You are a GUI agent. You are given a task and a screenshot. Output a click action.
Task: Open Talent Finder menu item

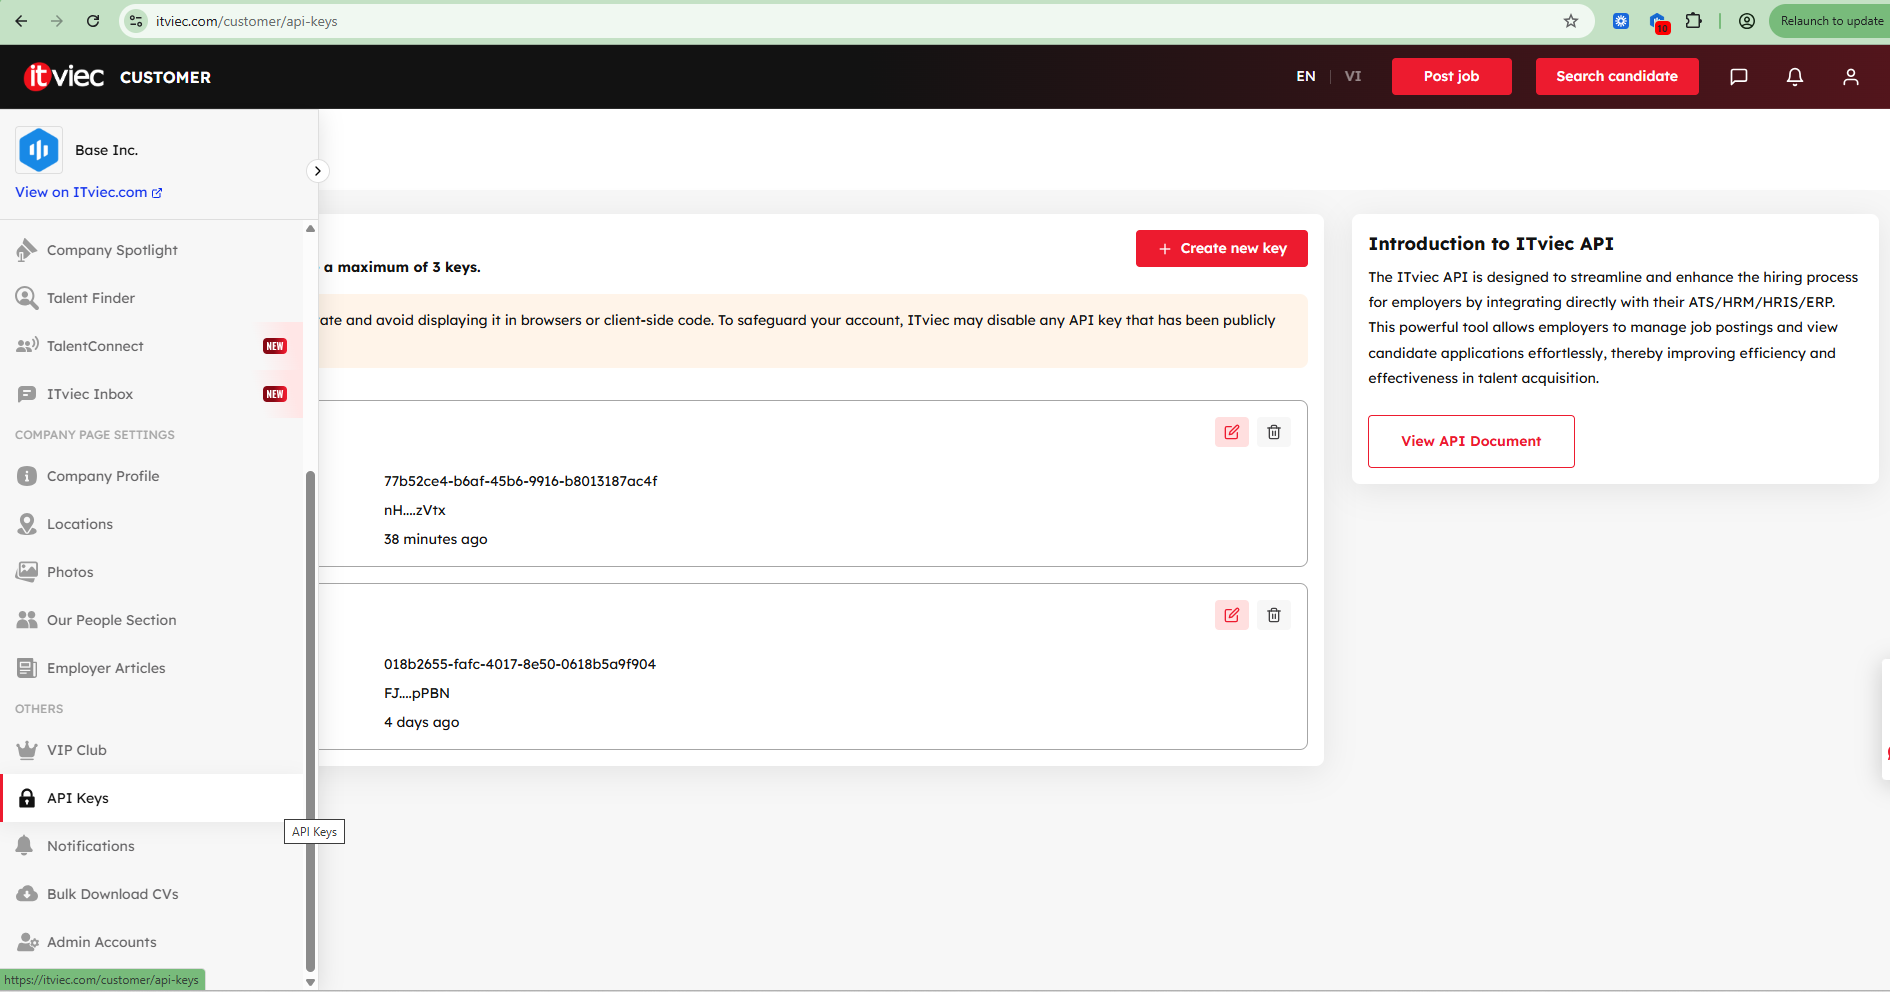pyautogui.click(x=152, y=298)
